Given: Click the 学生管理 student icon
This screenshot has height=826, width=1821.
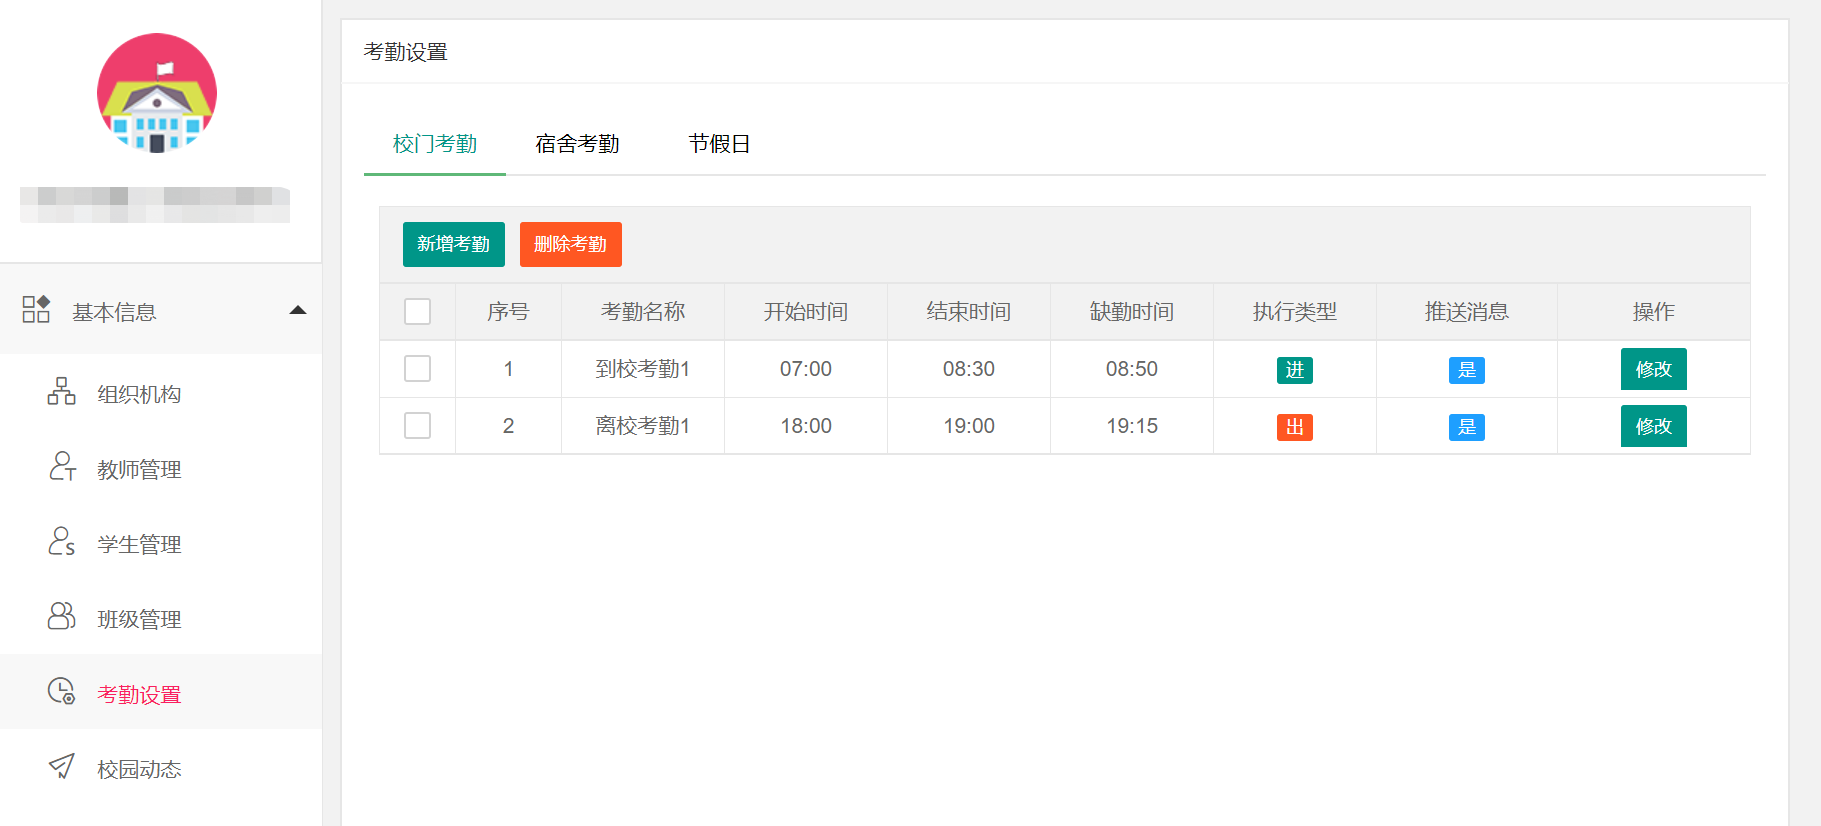Looking at the screenshot, I should [61, 541].
